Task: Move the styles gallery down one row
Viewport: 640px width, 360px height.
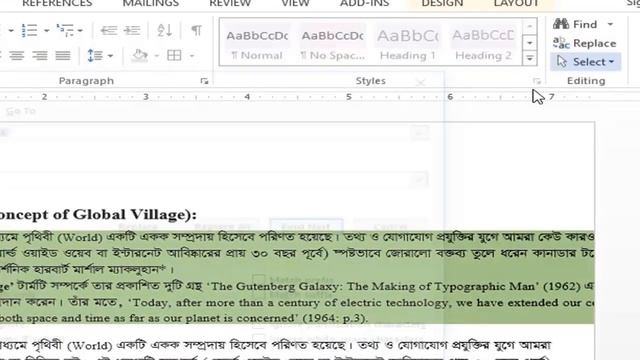Action: 529,43
